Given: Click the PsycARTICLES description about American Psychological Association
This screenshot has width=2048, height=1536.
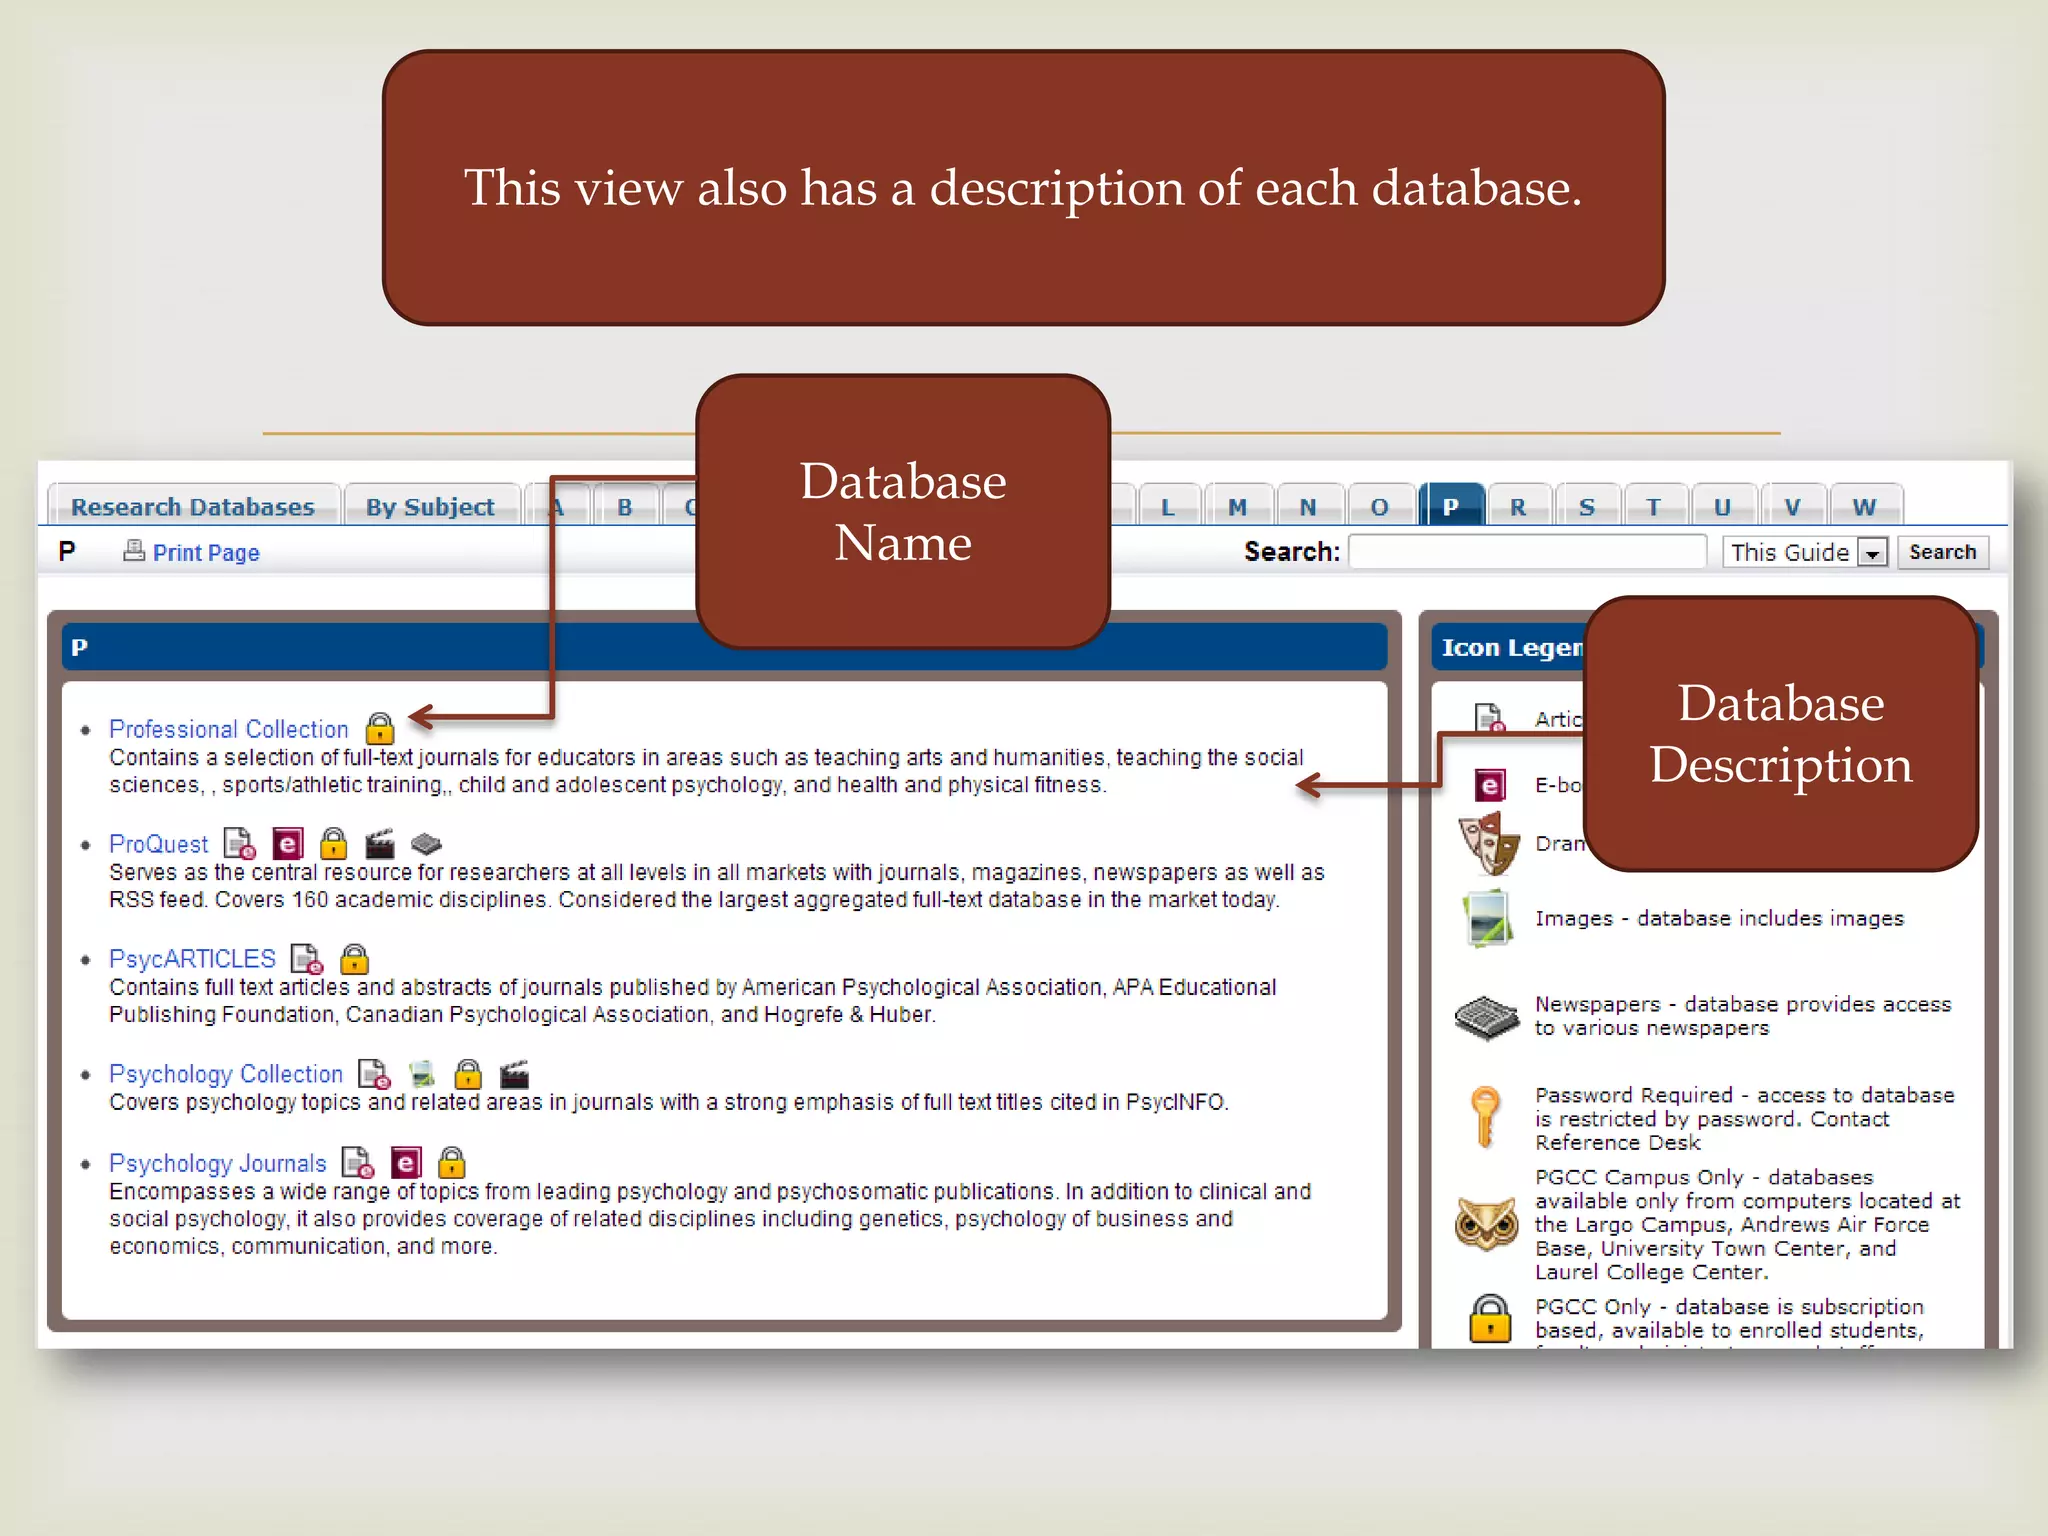Looking at the screenshot, I should point(693,1001).
